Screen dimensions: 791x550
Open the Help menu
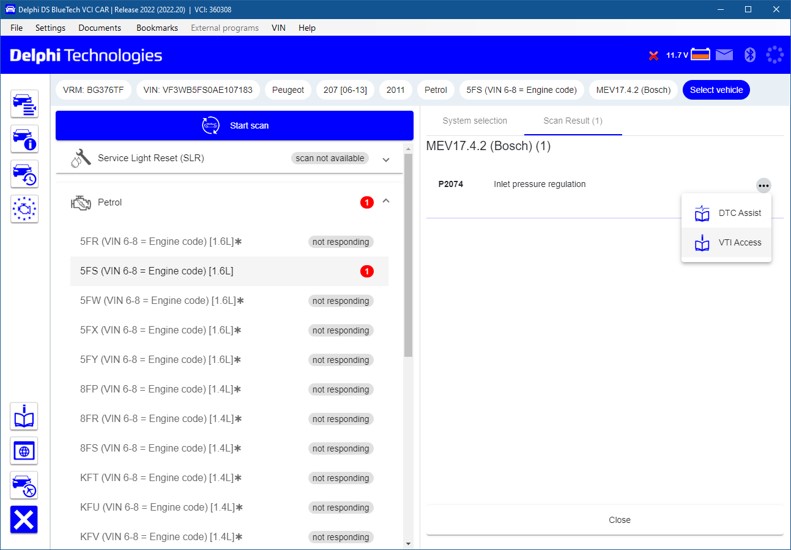(x=307, y=28)
